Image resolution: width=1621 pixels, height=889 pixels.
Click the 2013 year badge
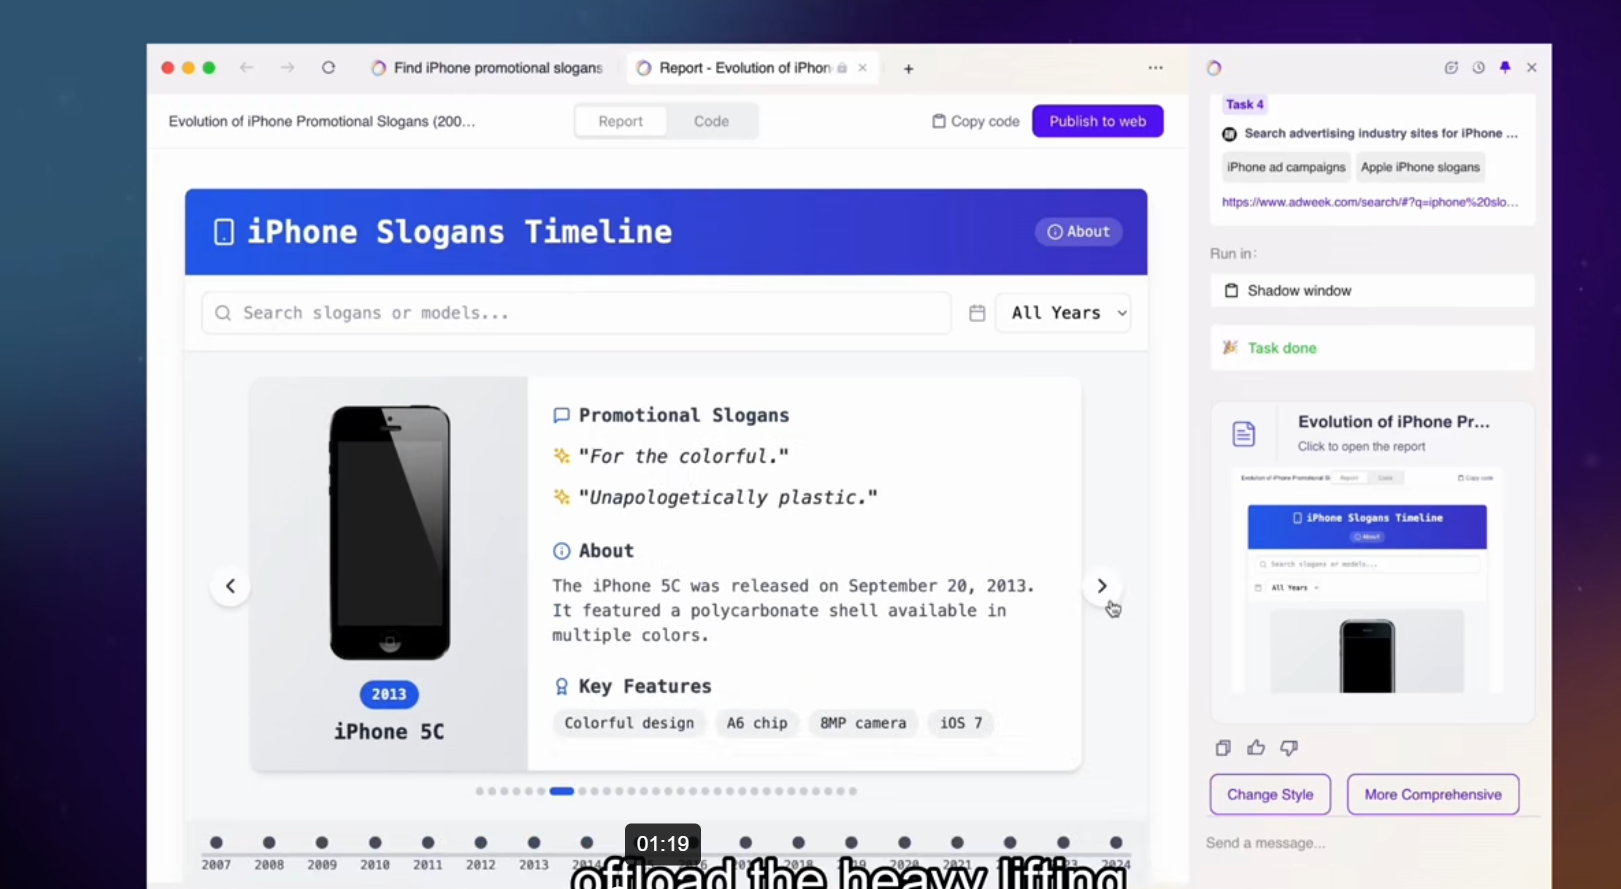pos(389,694)
